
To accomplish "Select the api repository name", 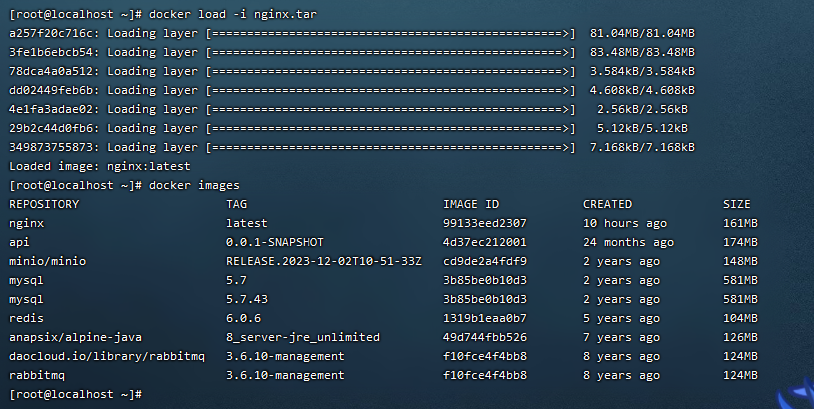I will pyautogui.click(x=19, y=242).
